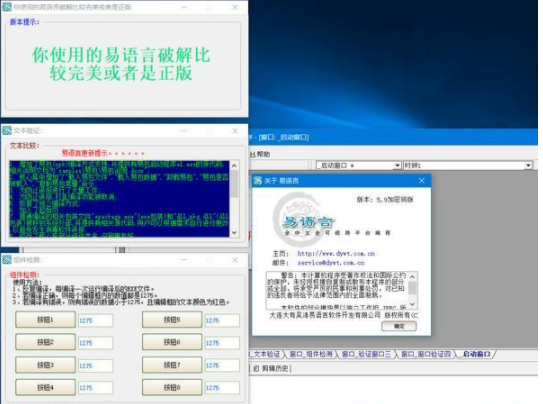Click the green 你使用的易语言破解比较完美或者是正版 message
Image resolution: width=543 pixels, height=404 pixels.
pyautogui.click(x=121, y=64)
